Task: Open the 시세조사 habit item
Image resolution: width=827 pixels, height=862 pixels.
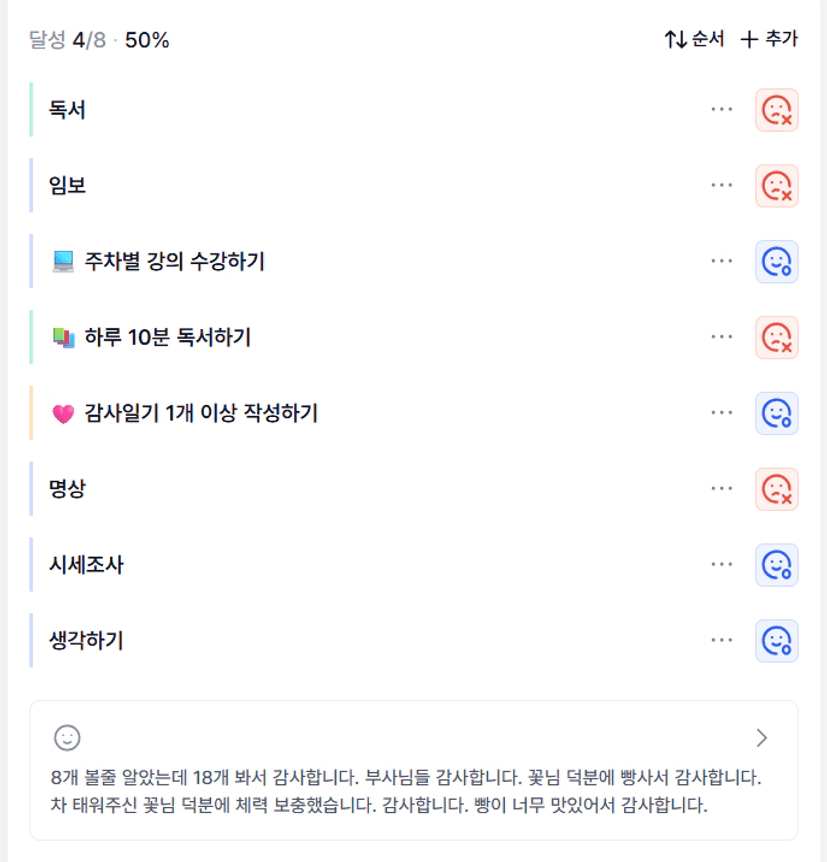Action: tap(87, 565)
